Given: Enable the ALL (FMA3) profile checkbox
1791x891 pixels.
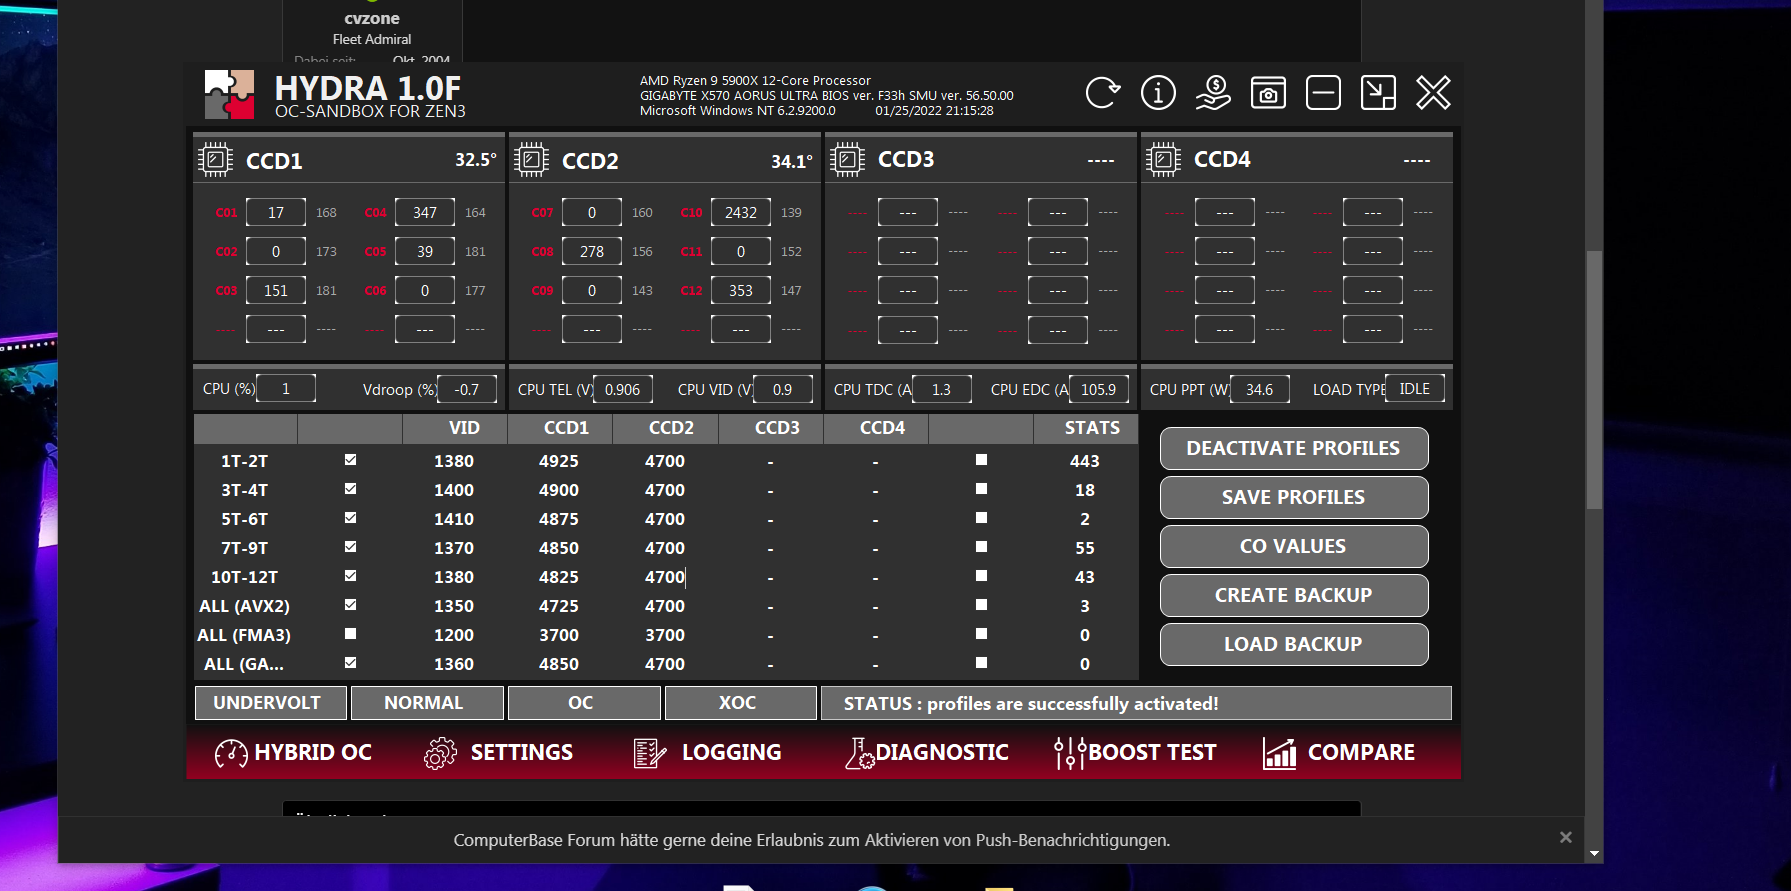Looking at the screenshot, I should pos(350,634).
